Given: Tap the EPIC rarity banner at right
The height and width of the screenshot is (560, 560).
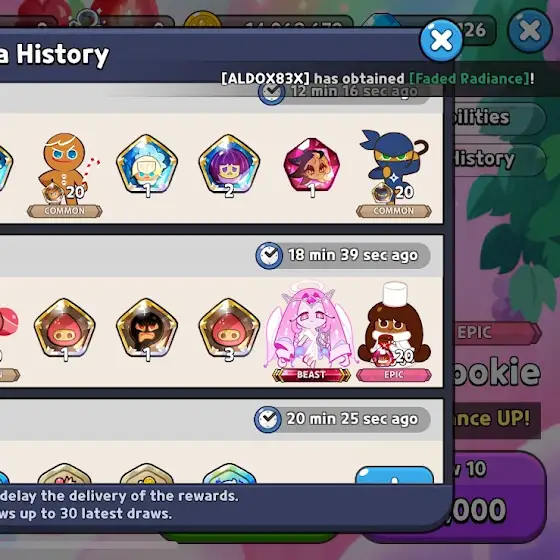Looking at the screenshot, I should pos(498,333).
